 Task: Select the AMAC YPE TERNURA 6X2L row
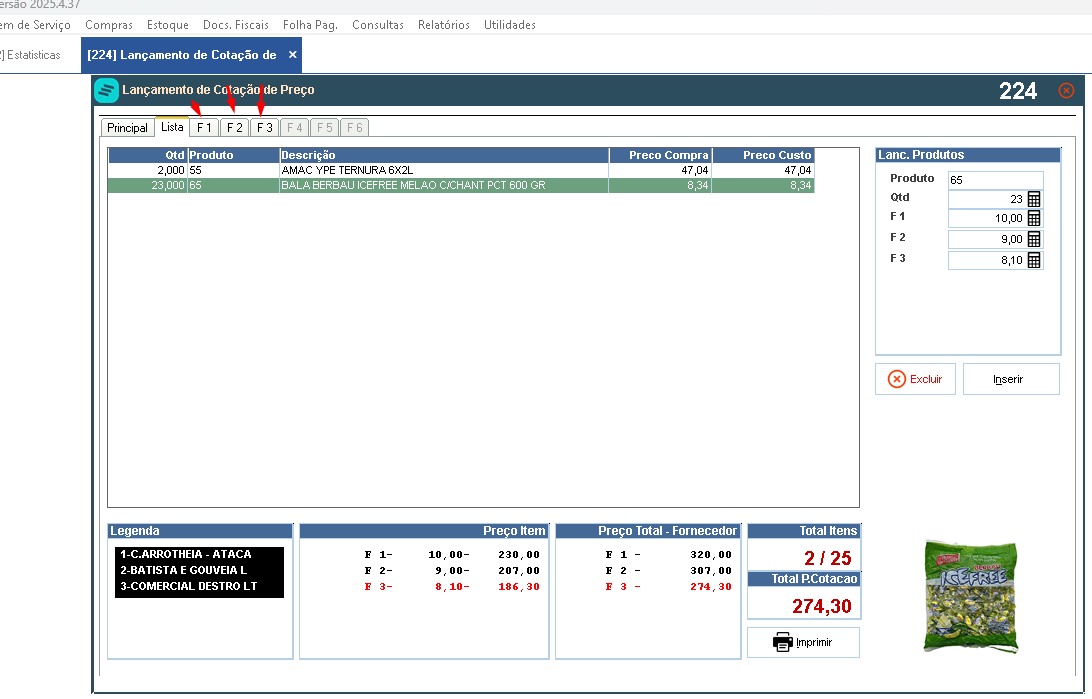461,170
